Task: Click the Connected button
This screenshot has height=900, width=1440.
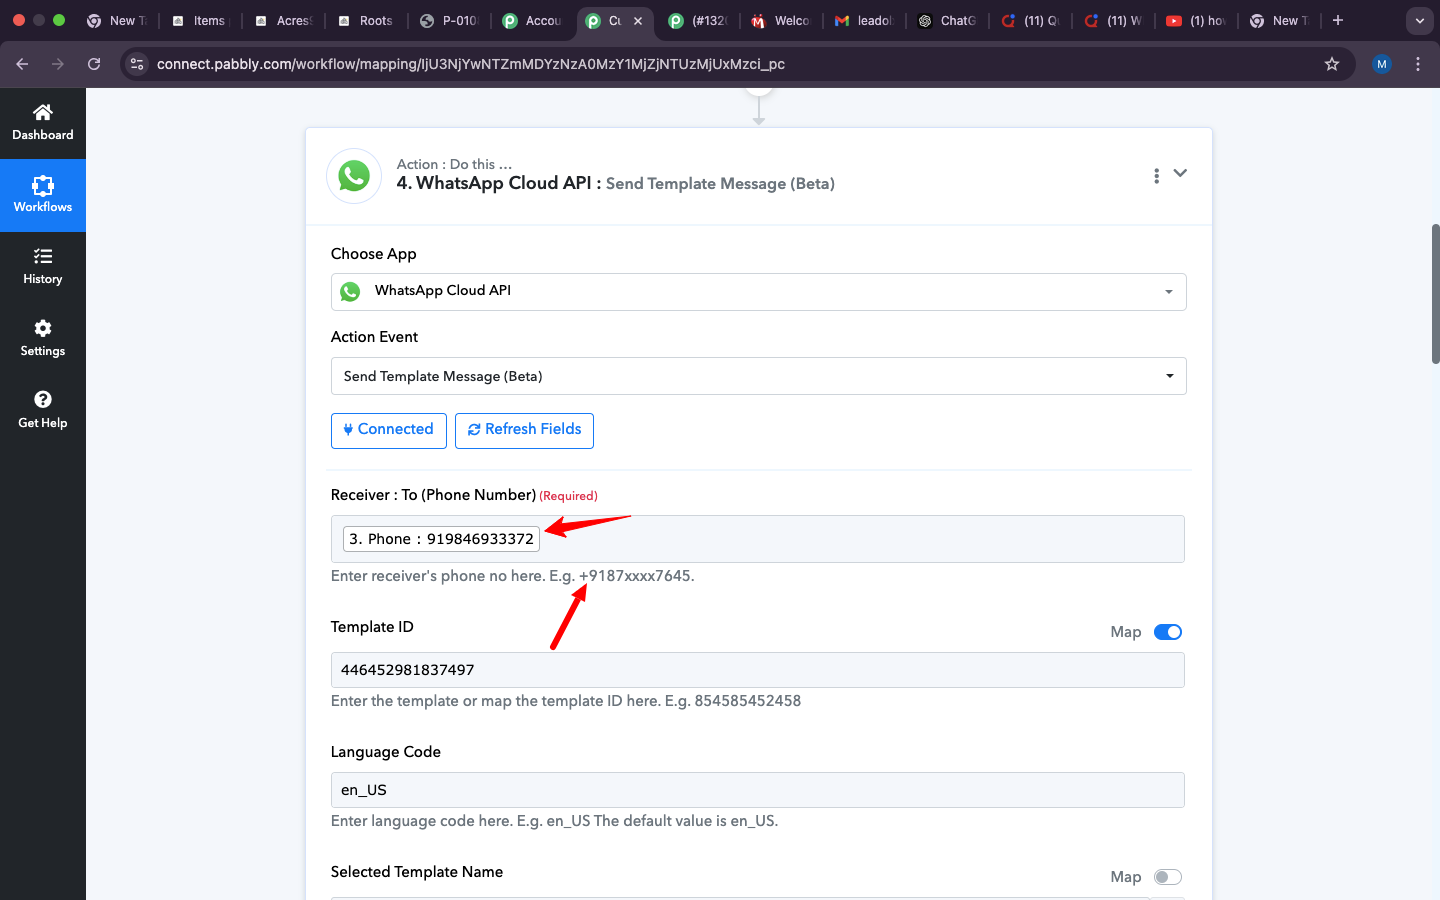Action: [389, 430]
